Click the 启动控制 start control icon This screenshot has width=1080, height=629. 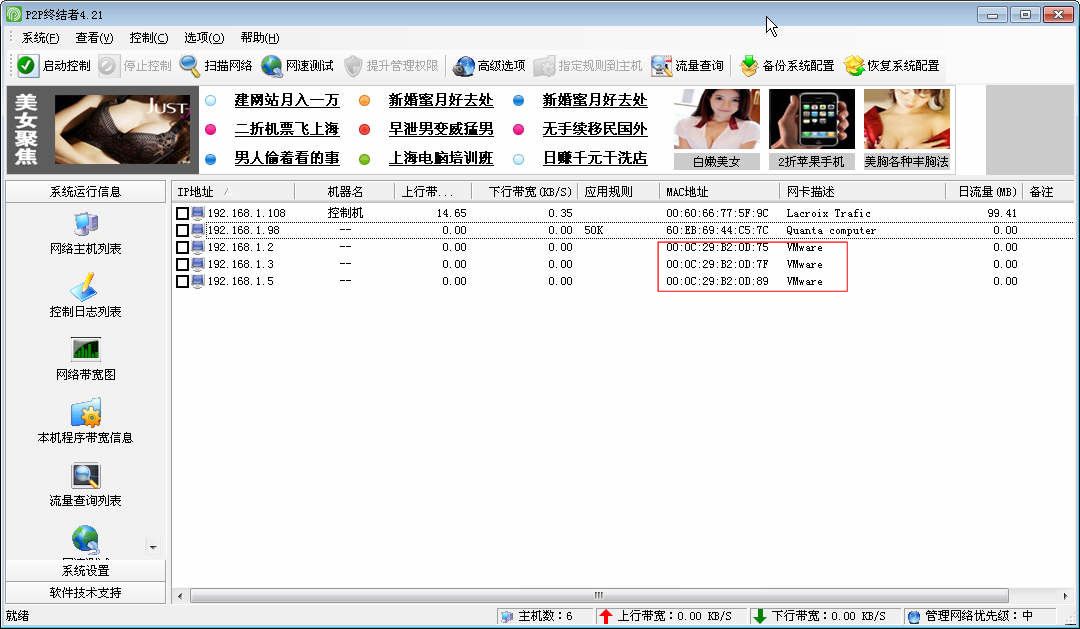pyautogui.click(x=27, y=66)
